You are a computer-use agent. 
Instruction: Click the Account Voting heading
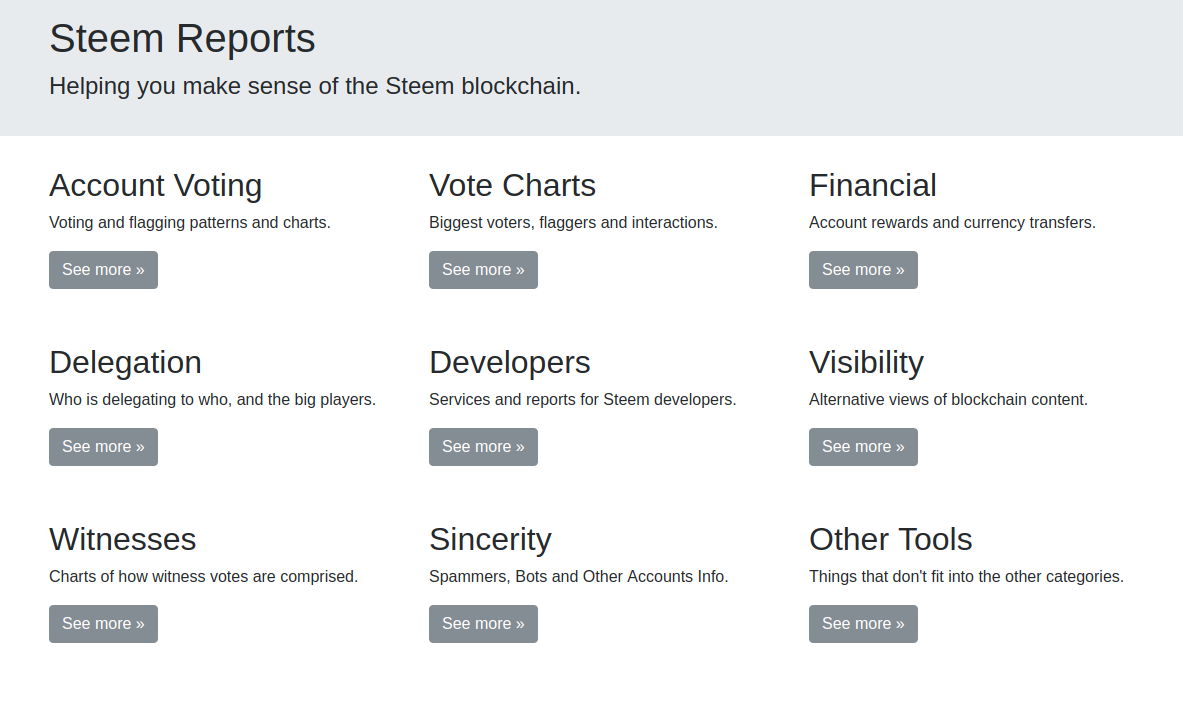pyautogui.click(x=155, y=186)
